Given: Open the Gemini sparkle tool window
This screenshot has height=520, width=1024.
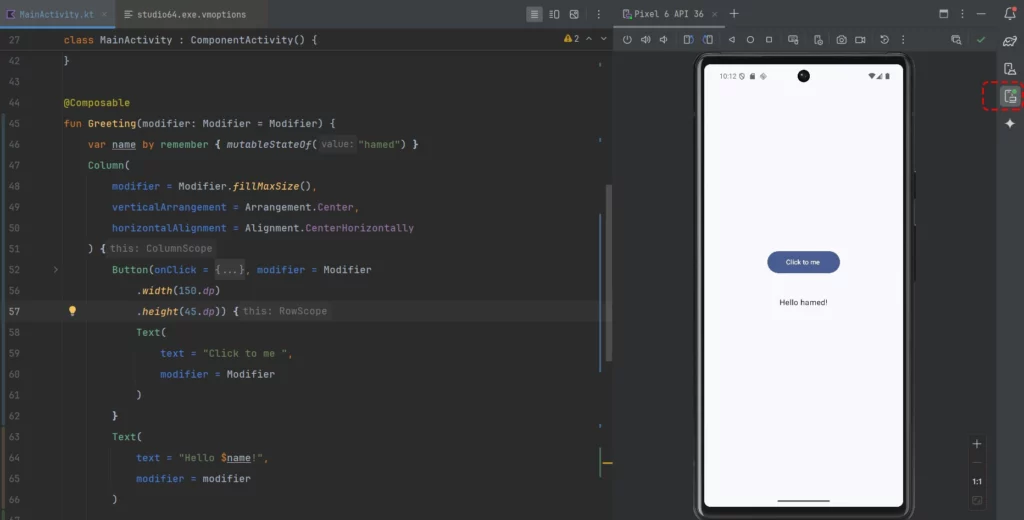Looking at the screenshot, I should point(1010,123).
